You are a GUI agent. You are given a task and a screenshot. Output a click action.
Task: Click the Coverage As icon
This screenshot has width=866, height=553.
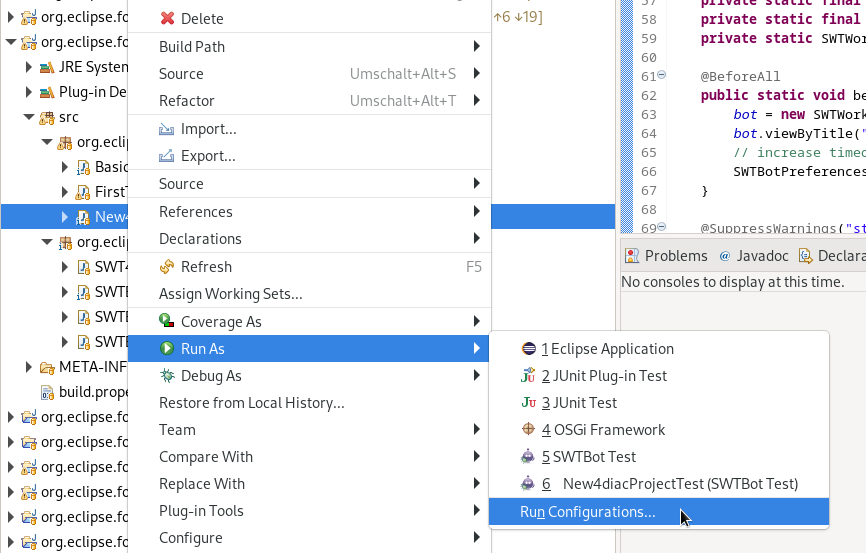(166, 321)
